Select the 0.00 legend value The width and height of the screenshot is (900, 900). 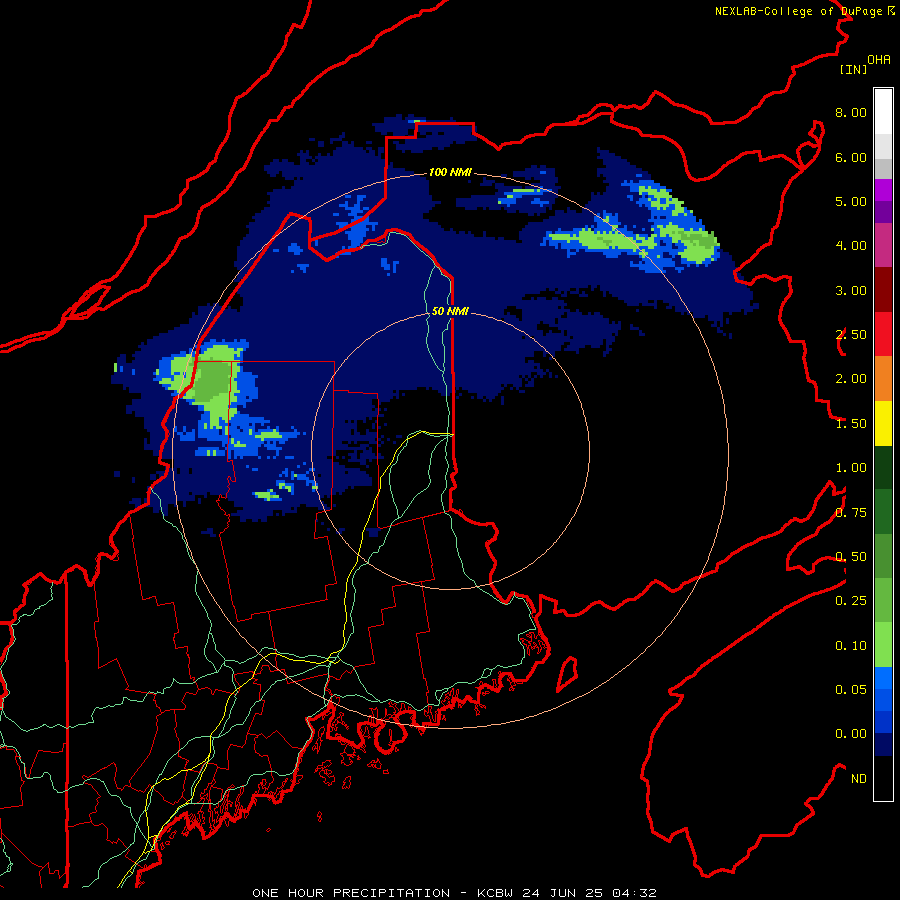(x=851, y=734)
